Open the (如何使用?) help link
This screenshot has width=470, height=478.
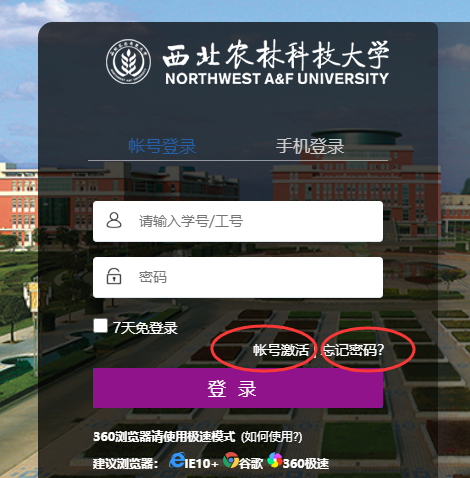(271, 437)
